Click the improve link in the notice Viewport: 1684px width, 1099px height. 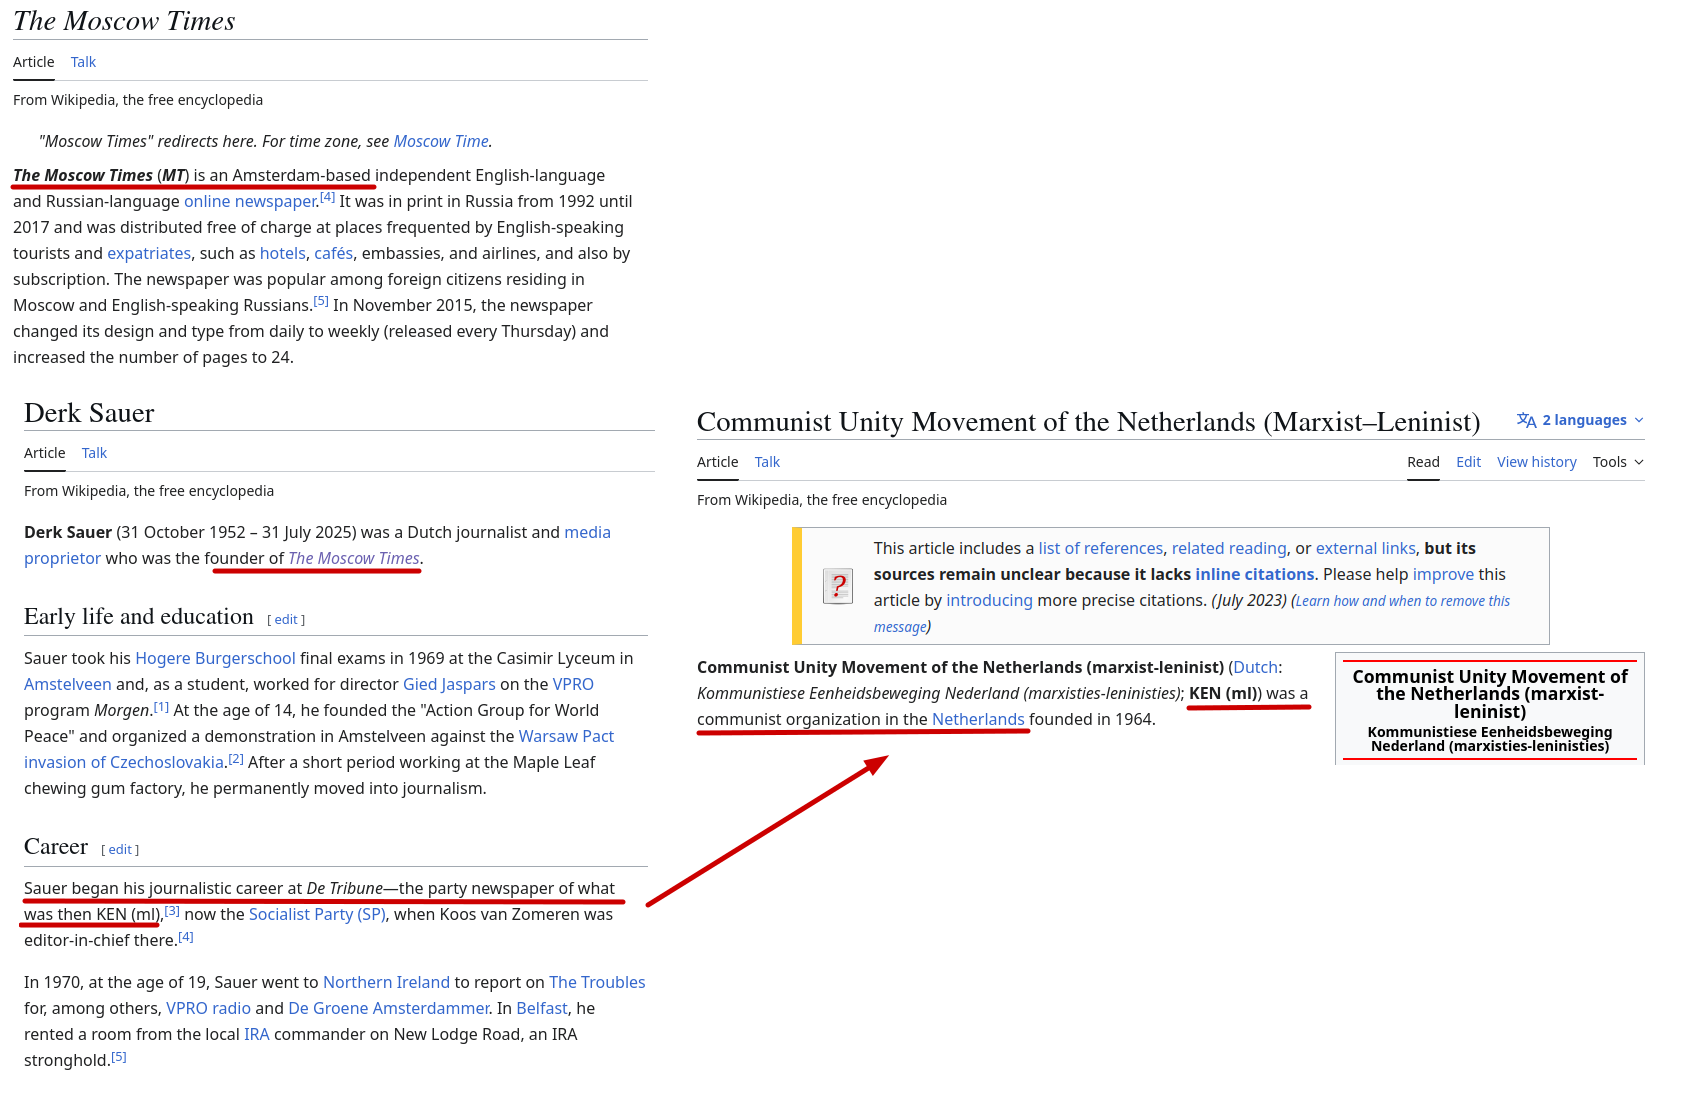pos(1443,574)
